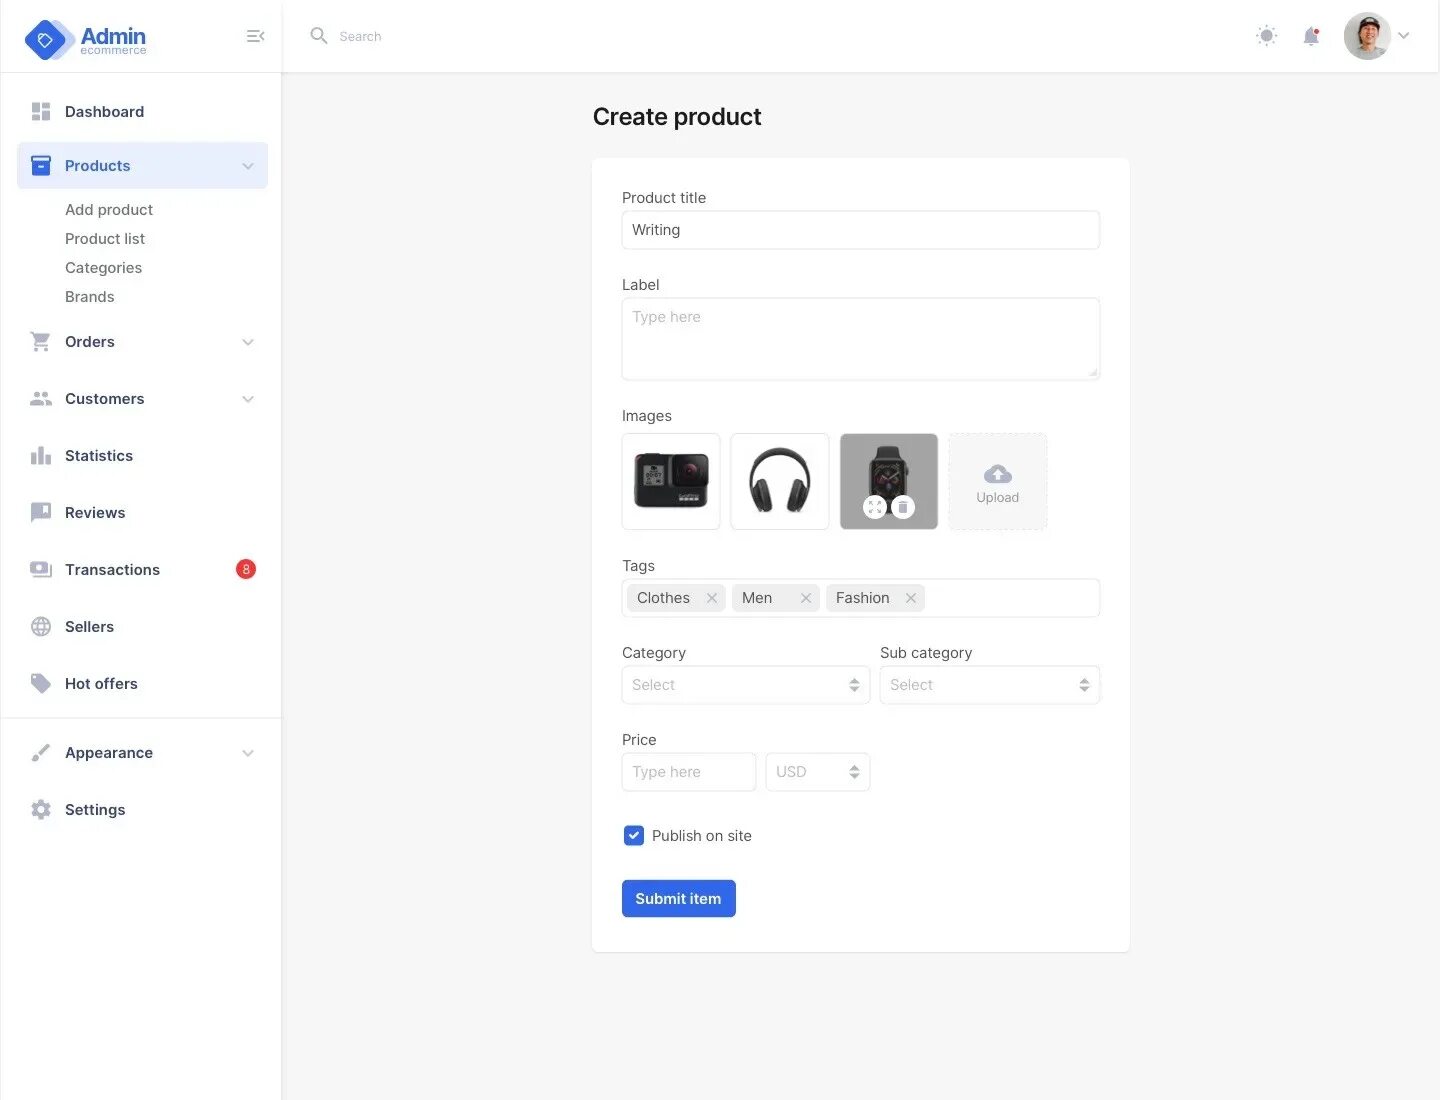Click the red 8 transactions badge

click(x=246, y=569)
